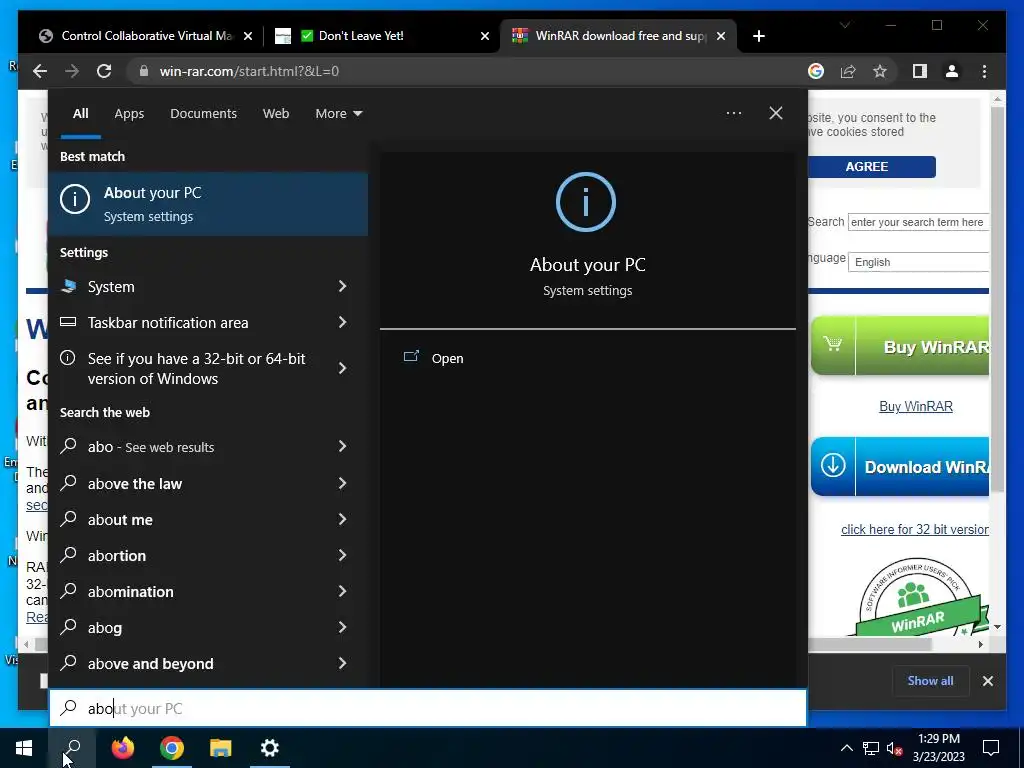Click the Buy WinRAR text link
The height and width of the screenshot is (768, 1024).
tap(916, 406)
